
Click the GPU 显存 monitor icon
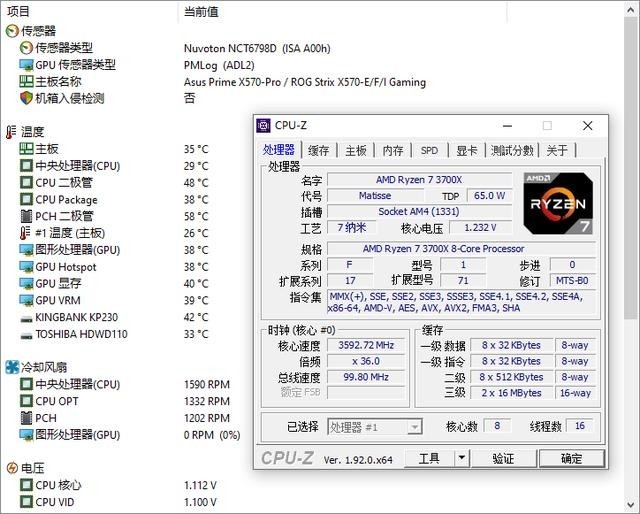click(x=26, y=283)
